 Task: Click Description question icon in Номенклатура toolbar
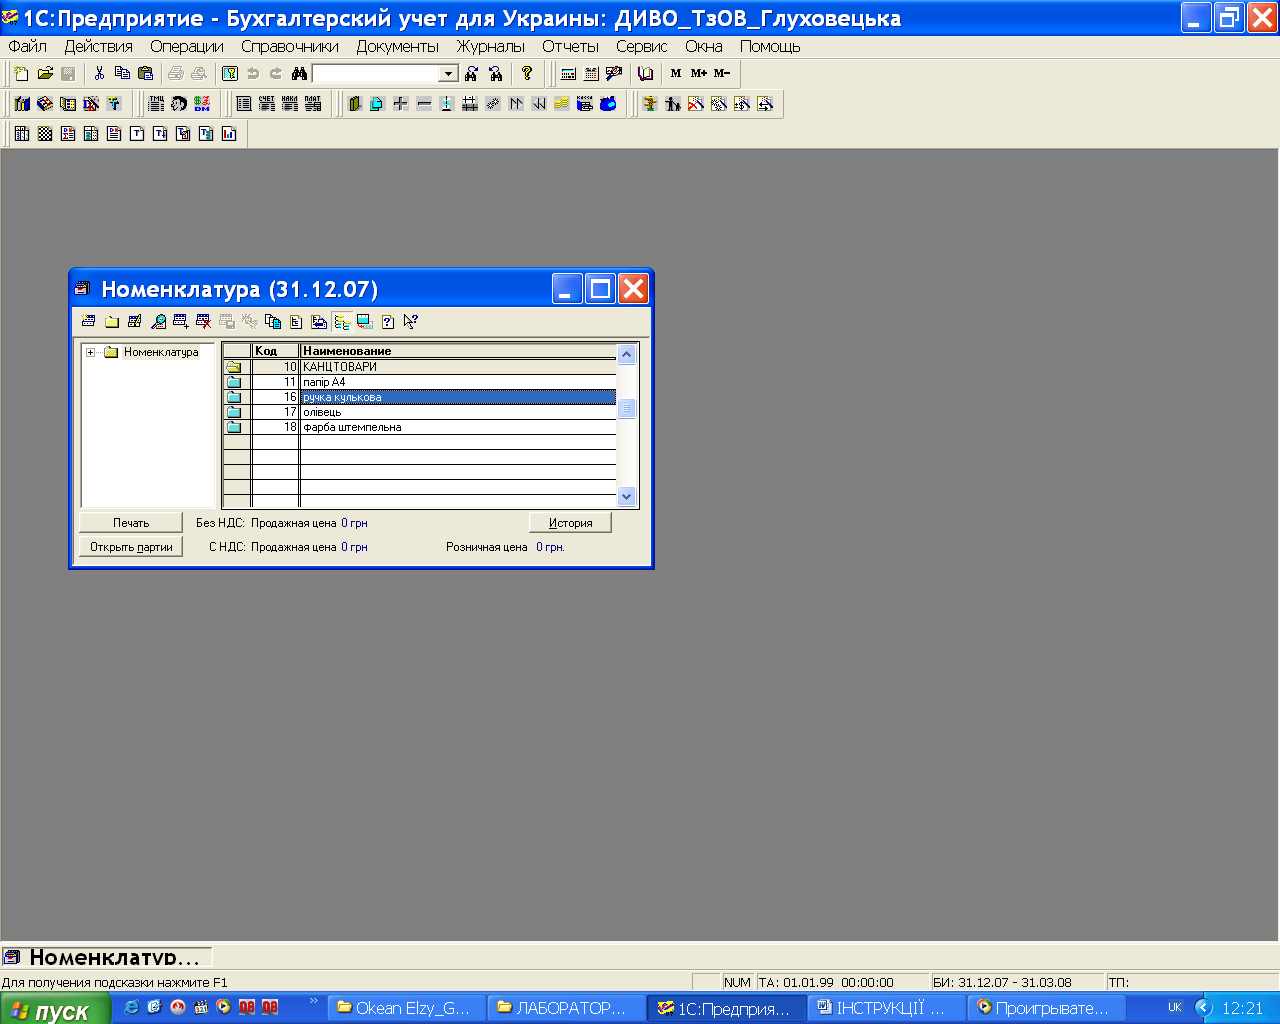388,321
